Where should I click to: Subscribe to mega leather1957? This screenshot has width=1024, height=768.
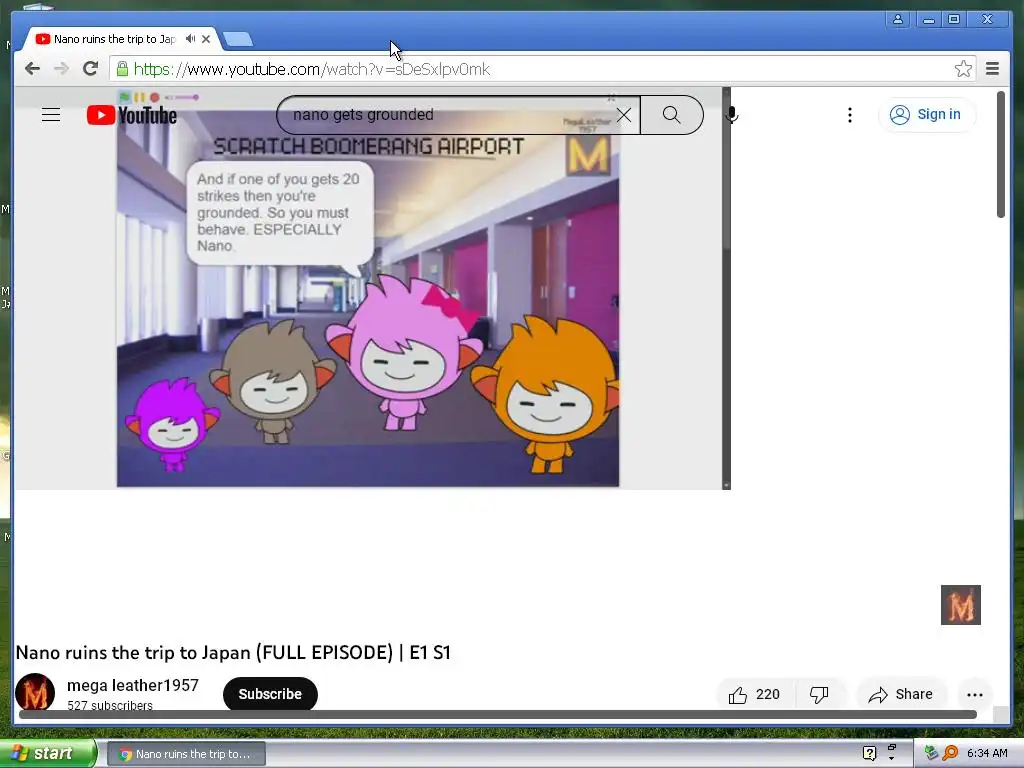(x=270, y=694)
